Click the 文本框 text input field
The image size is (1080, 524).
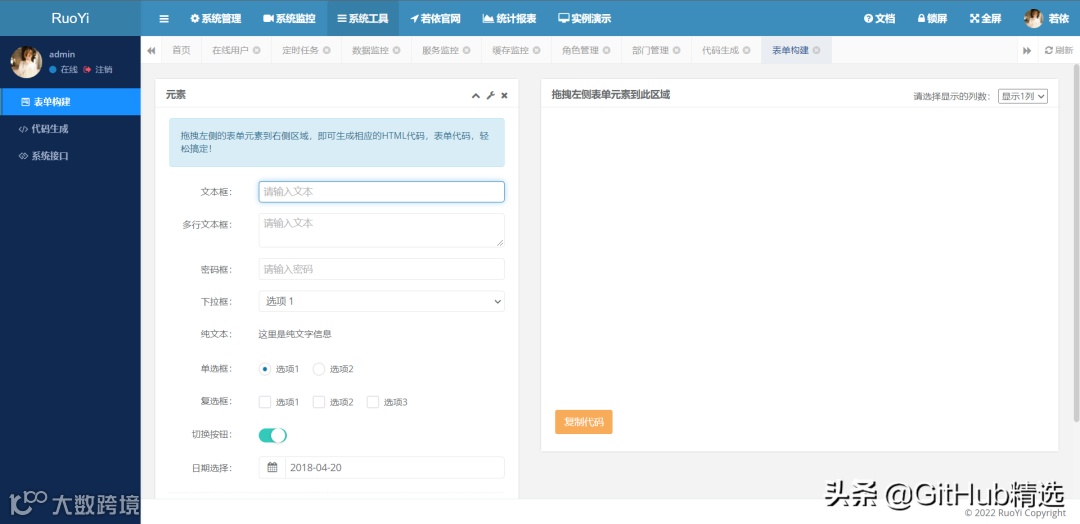[382, 191]
